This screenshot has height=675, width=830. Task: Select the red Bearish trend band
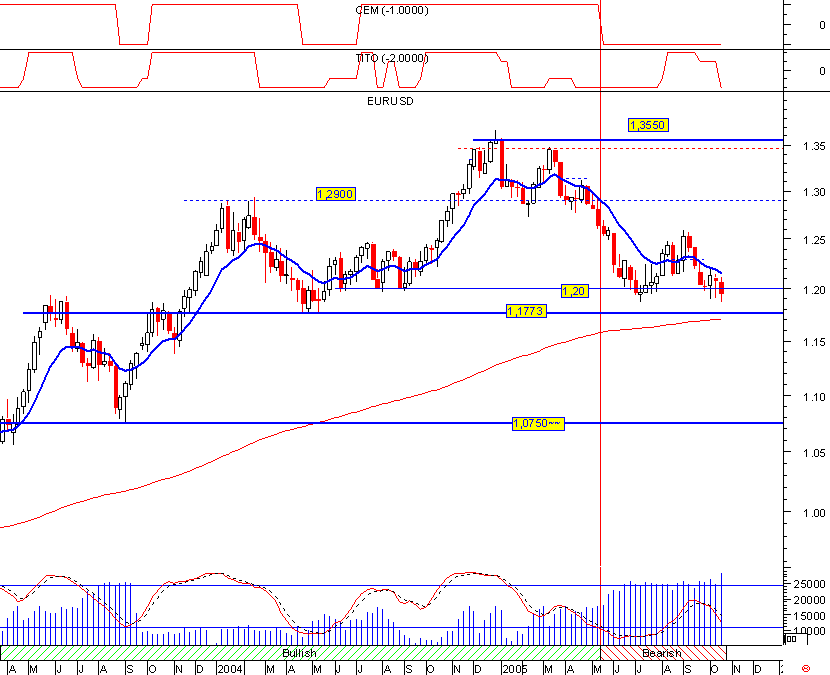tap(663, 653)
